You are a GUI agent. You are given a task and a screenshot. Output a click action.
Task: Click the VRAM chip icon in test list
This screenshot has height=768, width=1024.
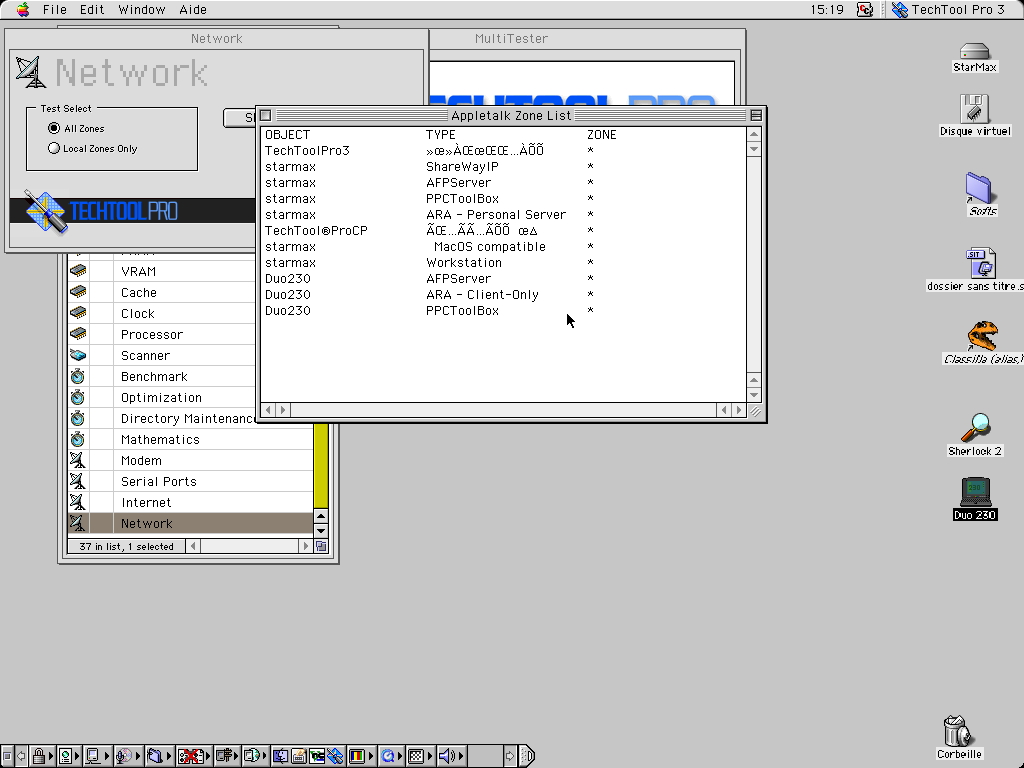pyautogui.click(x=78, y=271)
